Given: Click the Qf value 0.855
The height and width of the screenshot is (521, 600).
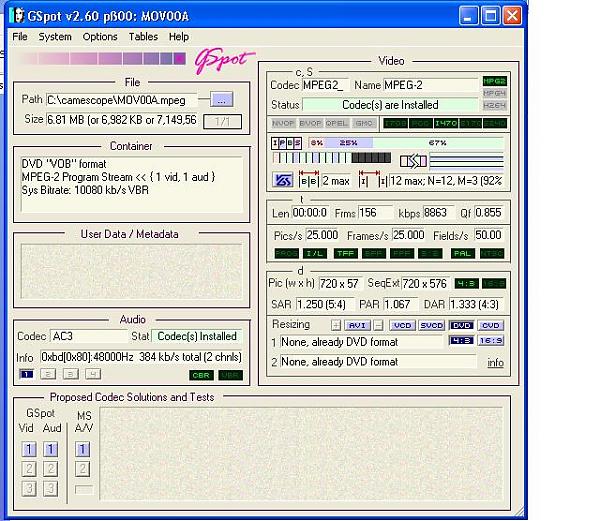Looking at the screenshot, I should (x=489, y=213).
